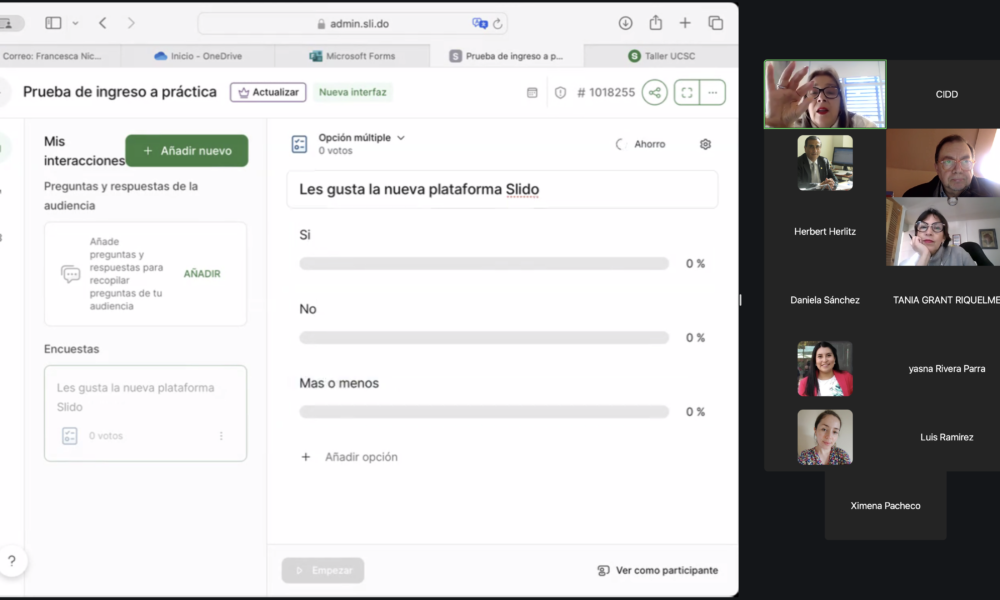Select yasna Rivera Parra participant tile
This screenshot has height=600, width=1000.
[x=946, y=369]
